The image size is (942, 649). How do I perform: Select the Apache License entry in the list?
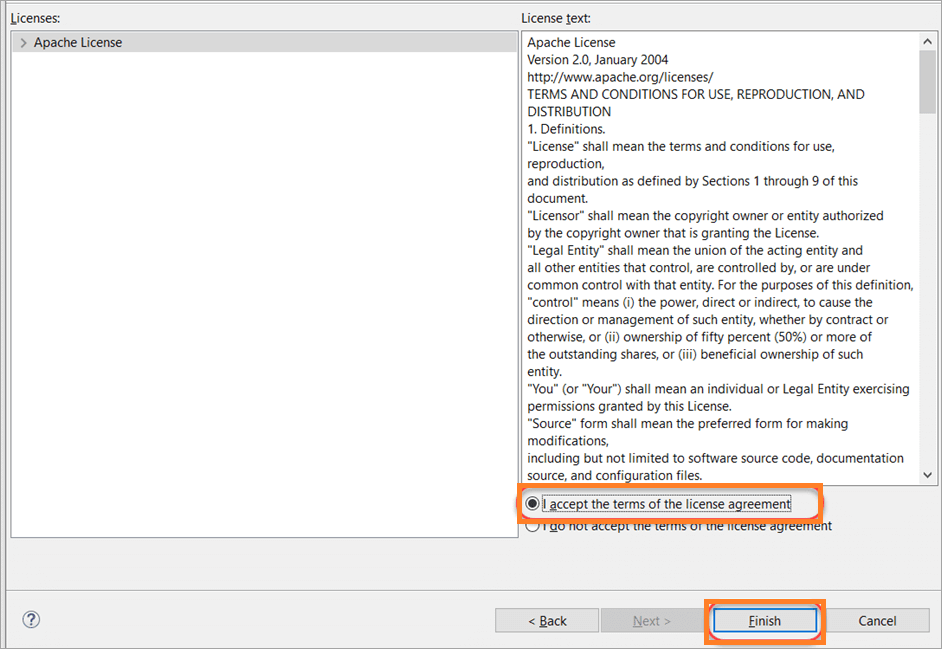coord(80,41)
